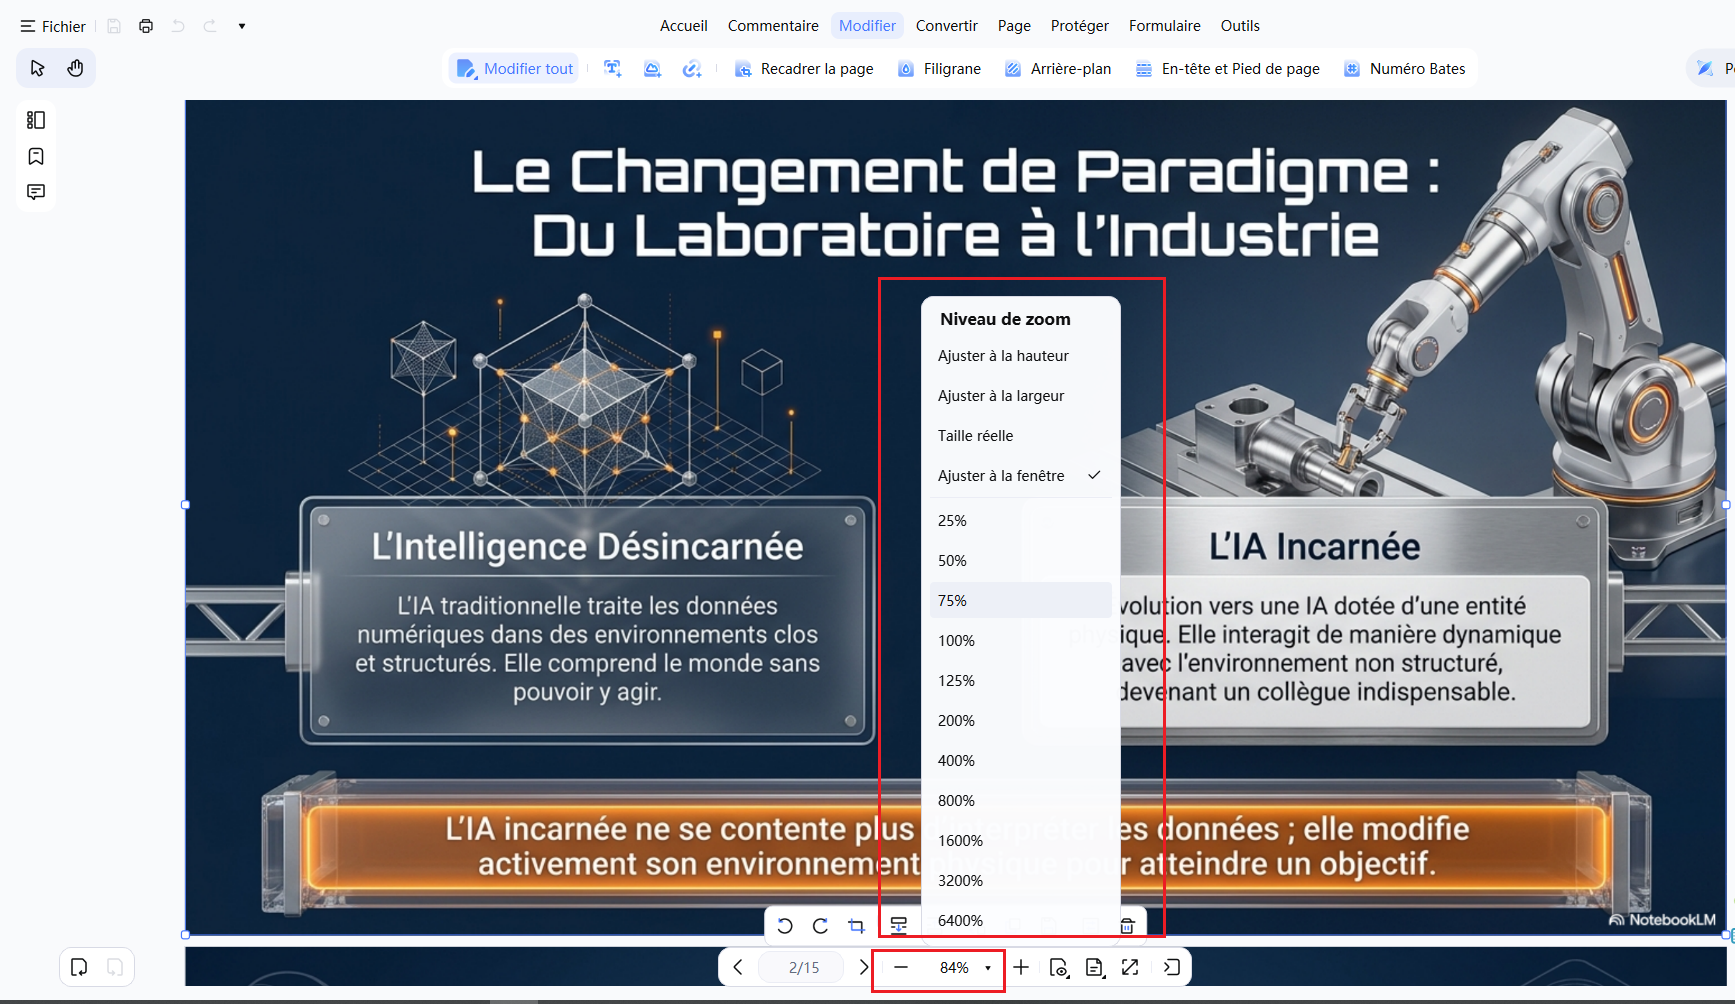The height and width of the screenshot is (1004, 1735).
Task: Click the Filigrane button
Action: pyautogui.click(x=939, y=69)
